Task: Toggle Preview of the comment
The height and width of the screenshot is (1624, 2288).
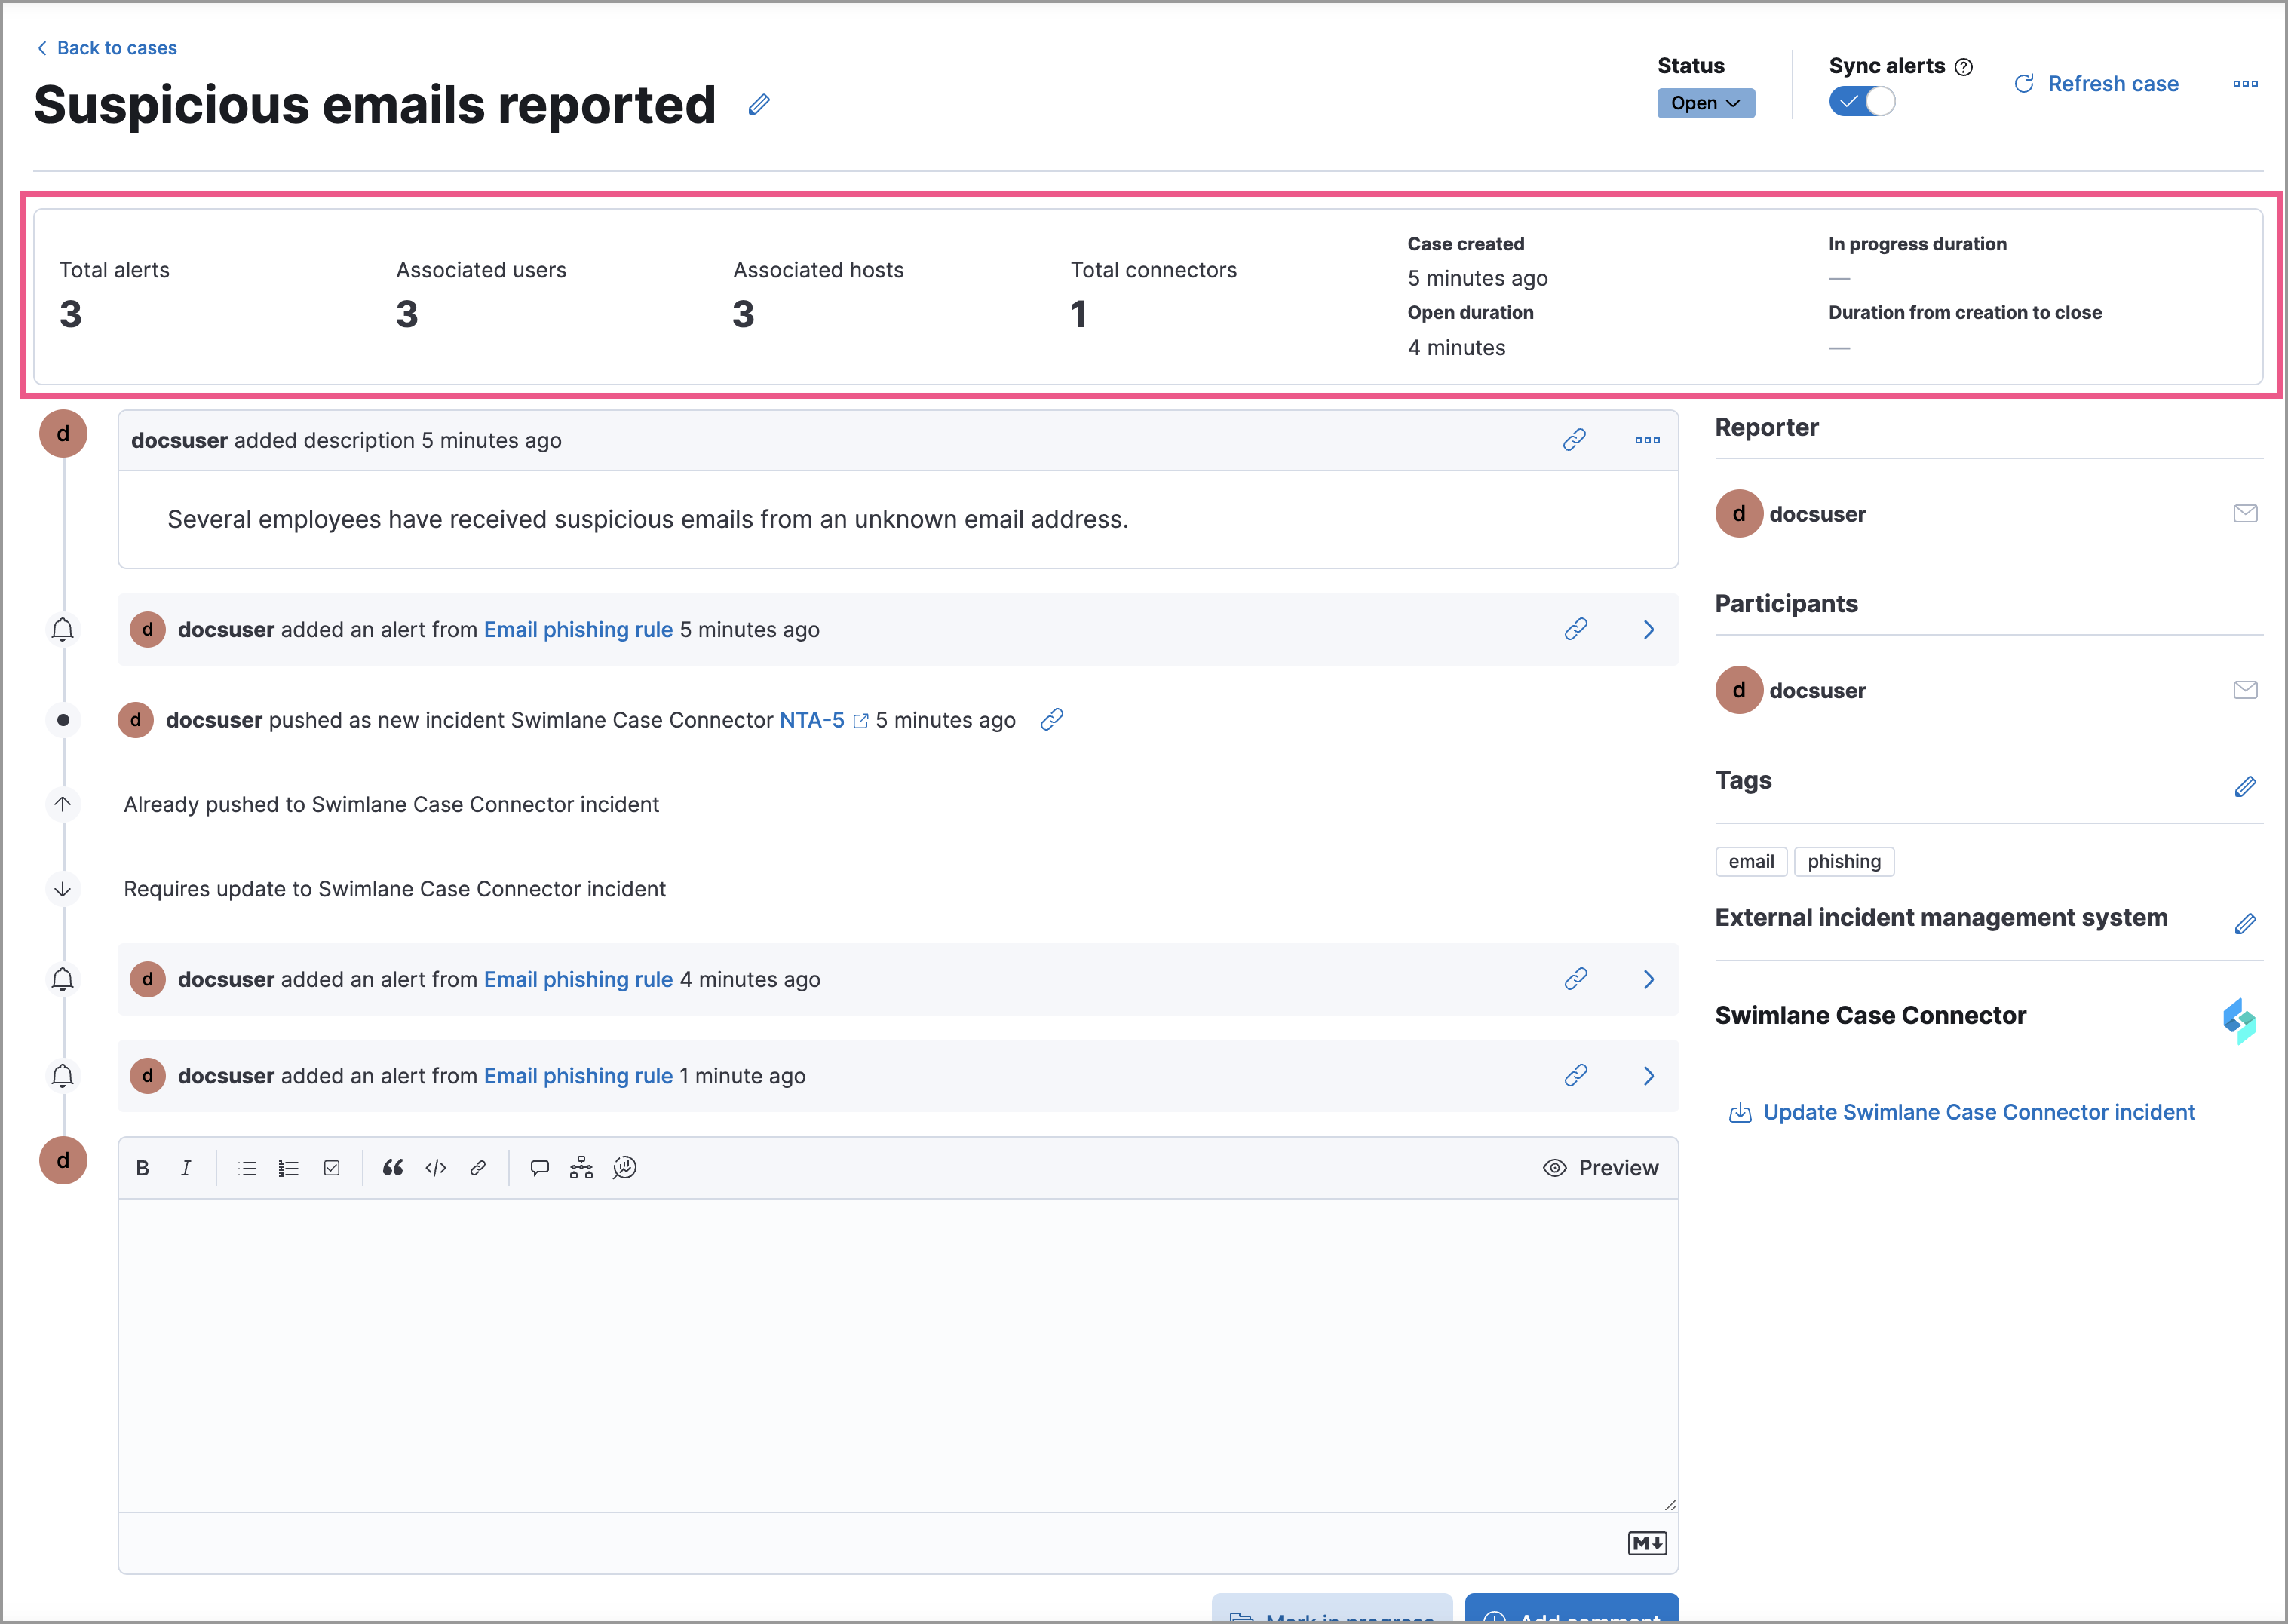Action: [1600, 1168]
